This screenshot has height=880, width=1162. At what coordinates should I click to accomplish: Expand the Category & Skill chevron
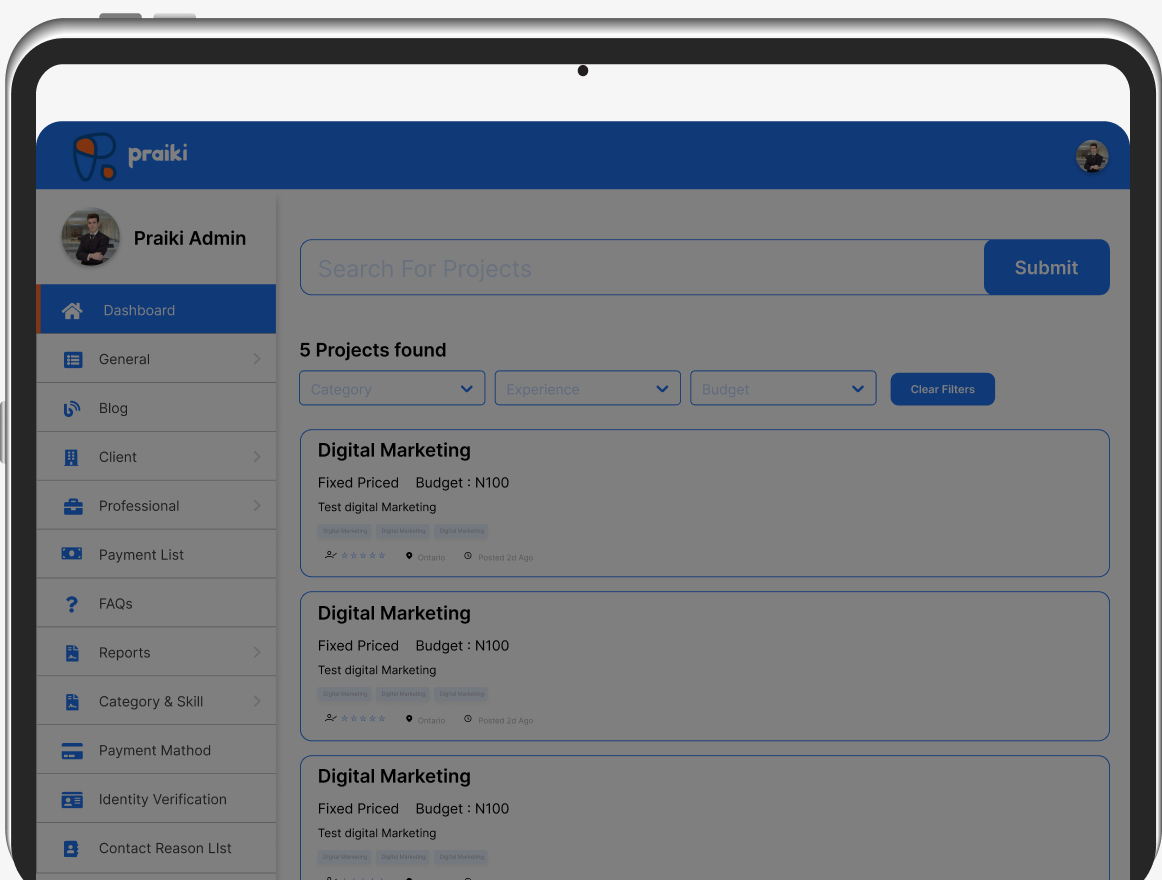[x=256, y=701]
